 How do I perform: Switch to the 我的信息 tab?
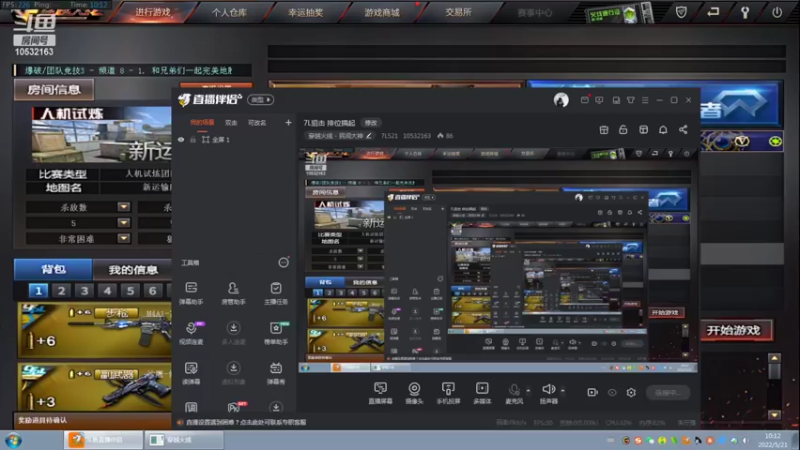[x=133, y=269]
